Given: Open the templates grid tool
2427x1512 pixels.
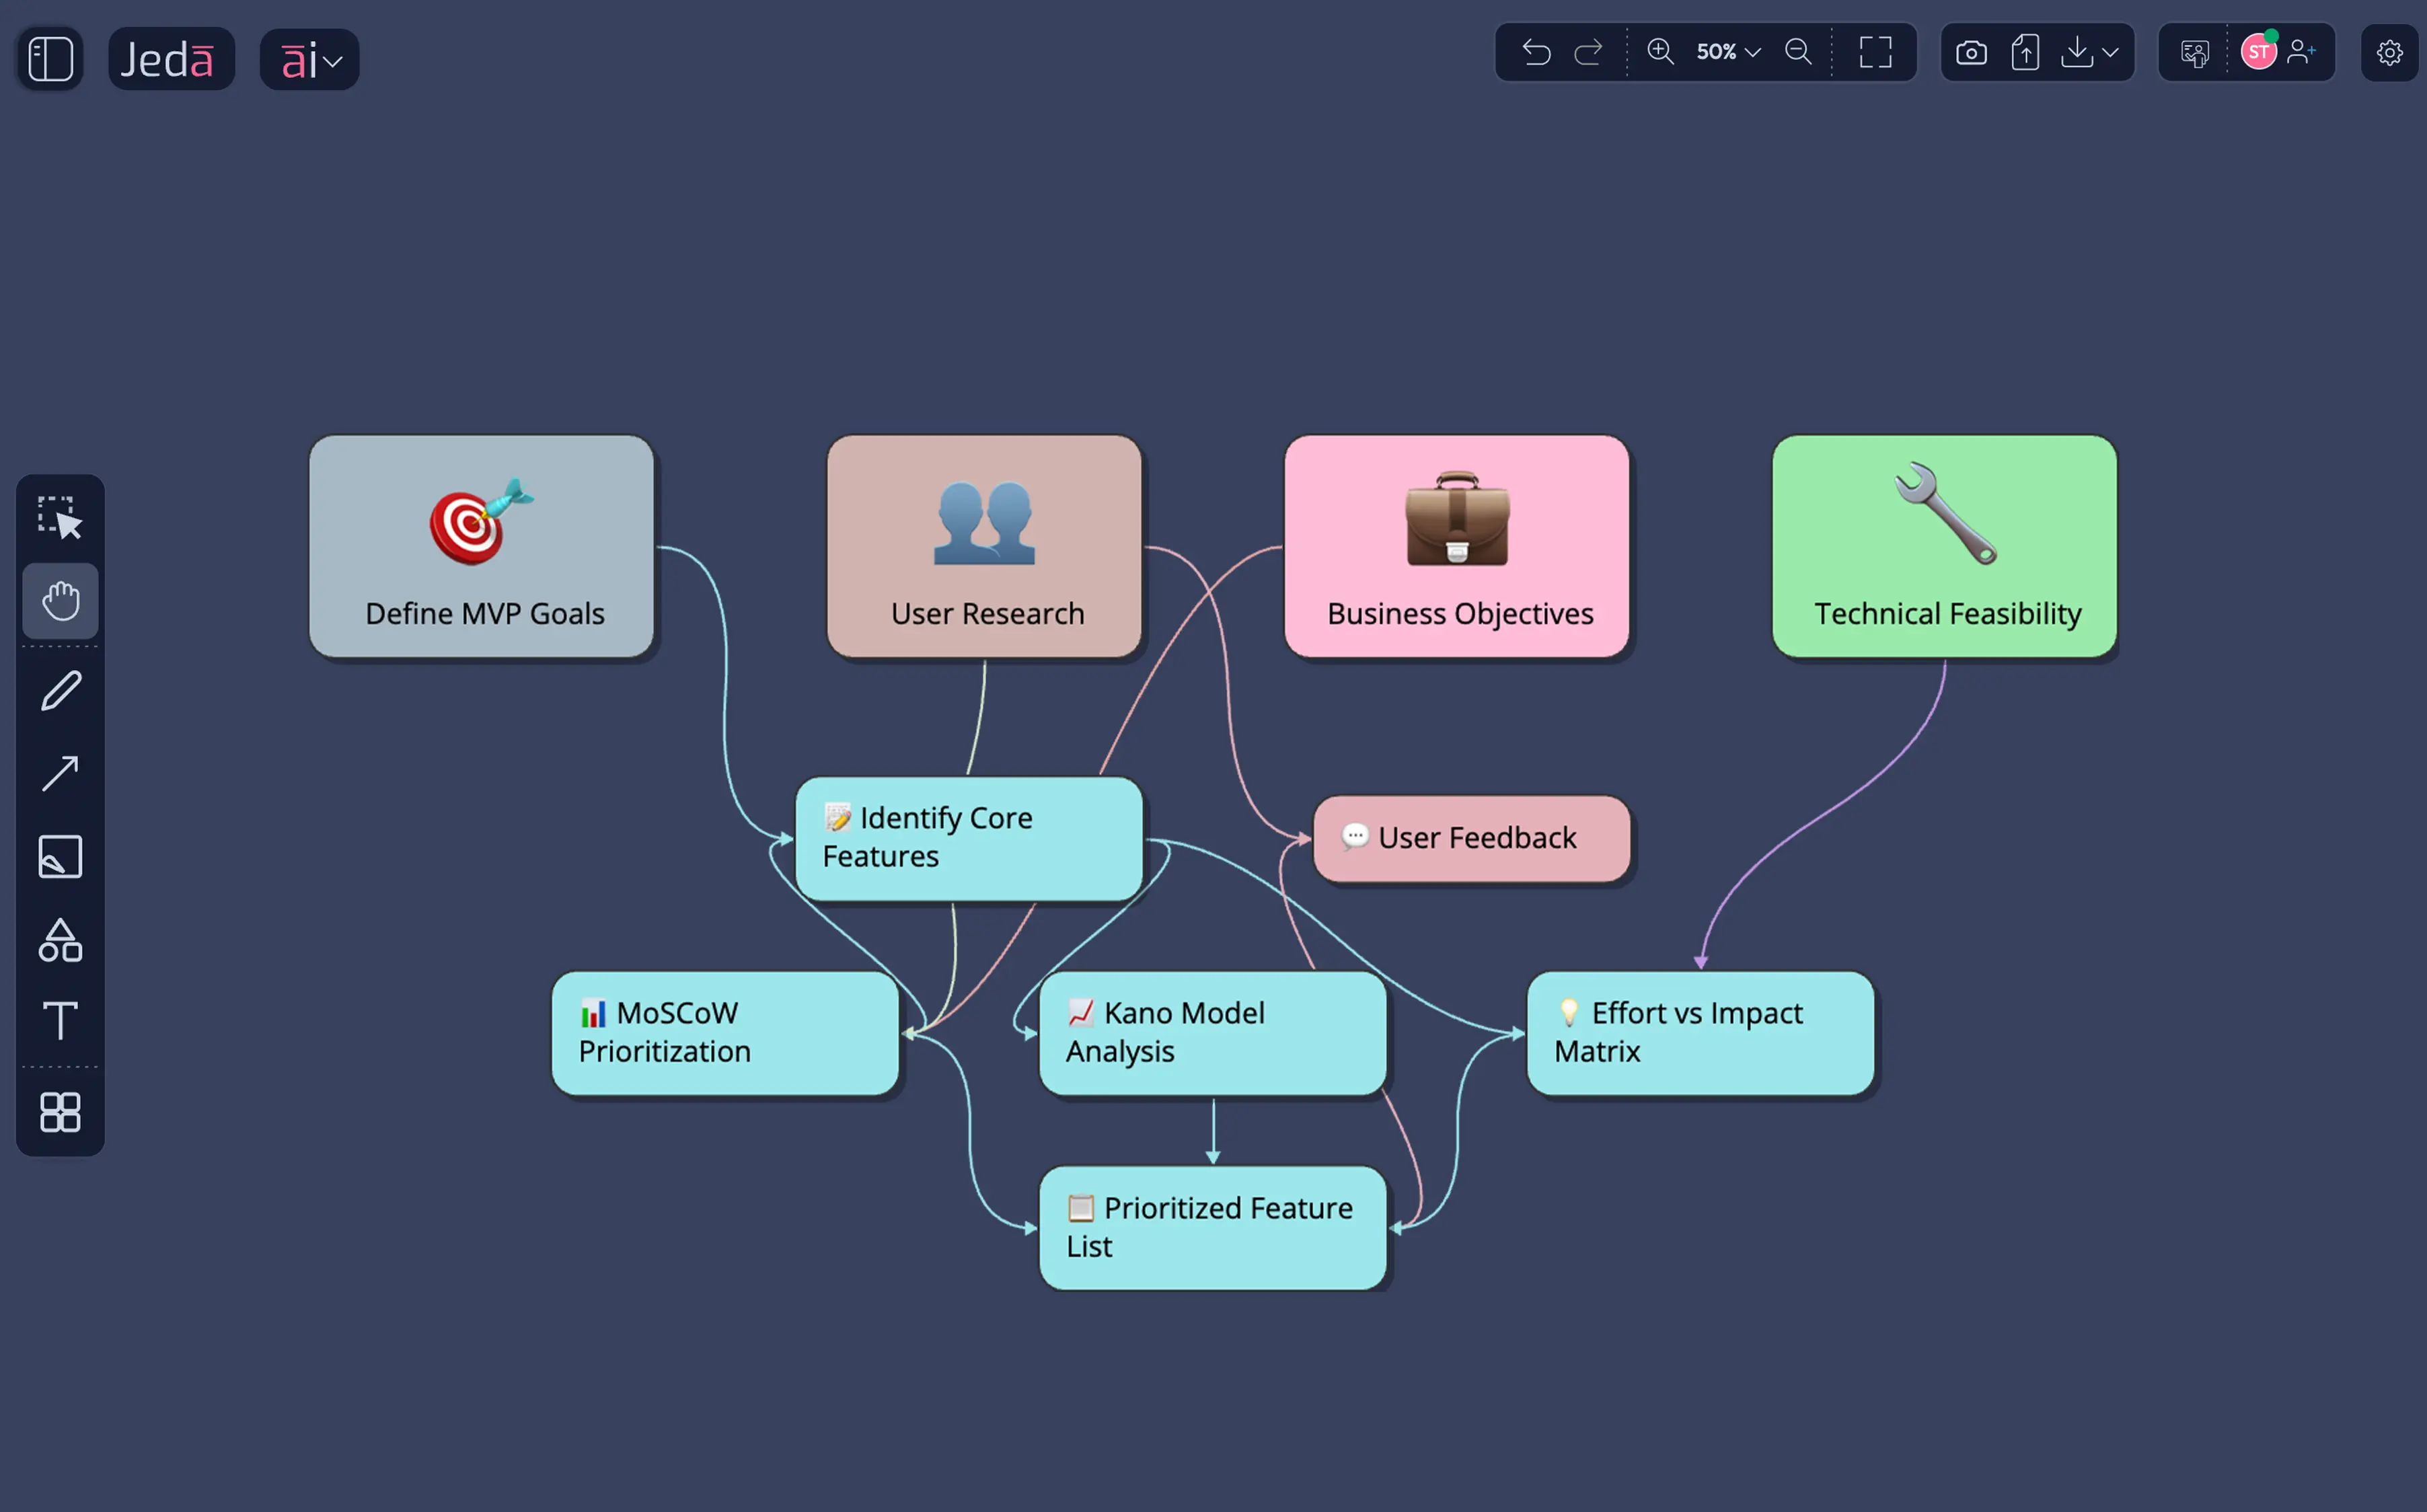Looking at the screenshot, I should pos(60,1112).
